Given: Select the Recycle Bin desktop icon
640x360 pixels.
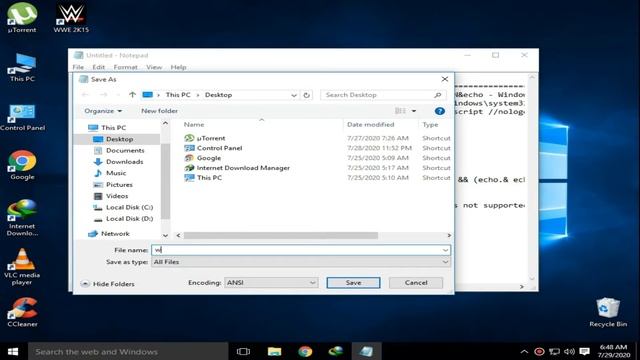Looking at the screenshot, I should click(608, 312).
